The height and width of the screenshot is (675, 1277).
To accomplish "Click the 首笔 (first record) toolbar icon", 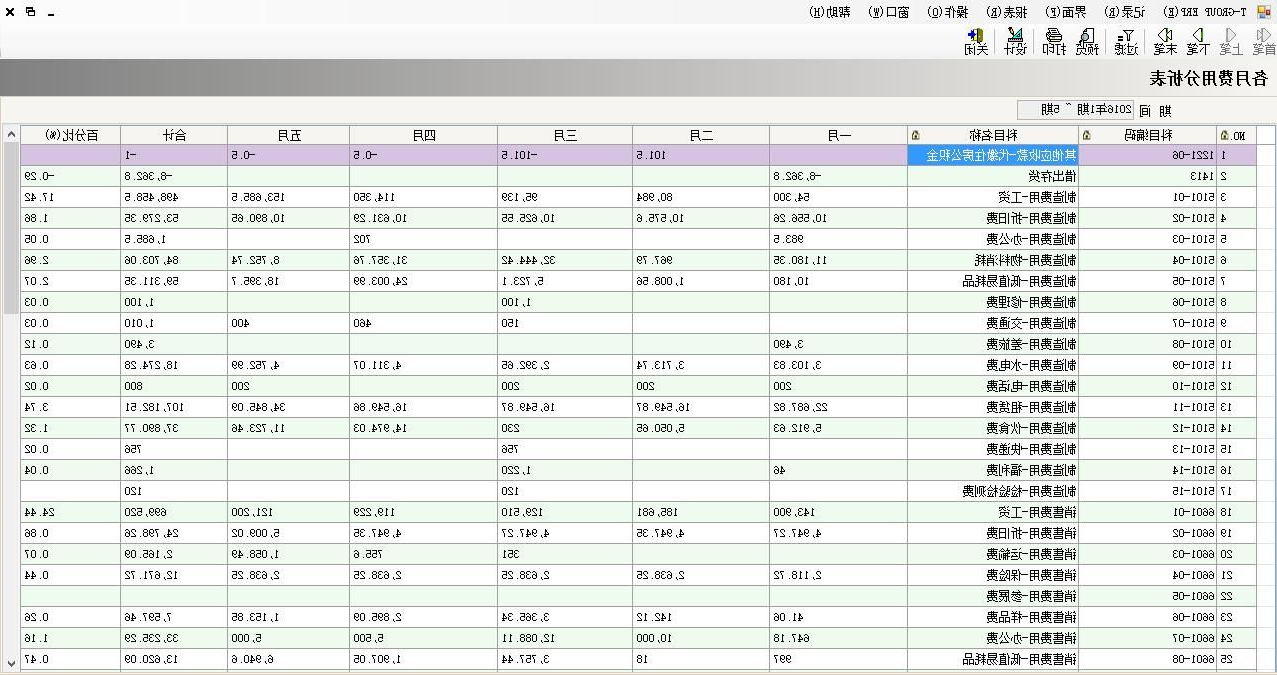I will point(1262,41).
